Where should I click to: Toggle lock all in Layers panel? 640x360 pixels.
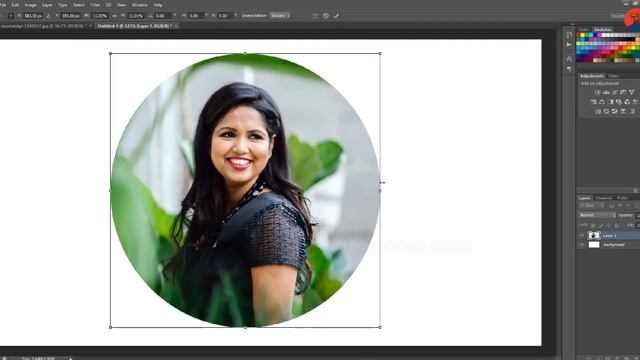click(616, 226)
